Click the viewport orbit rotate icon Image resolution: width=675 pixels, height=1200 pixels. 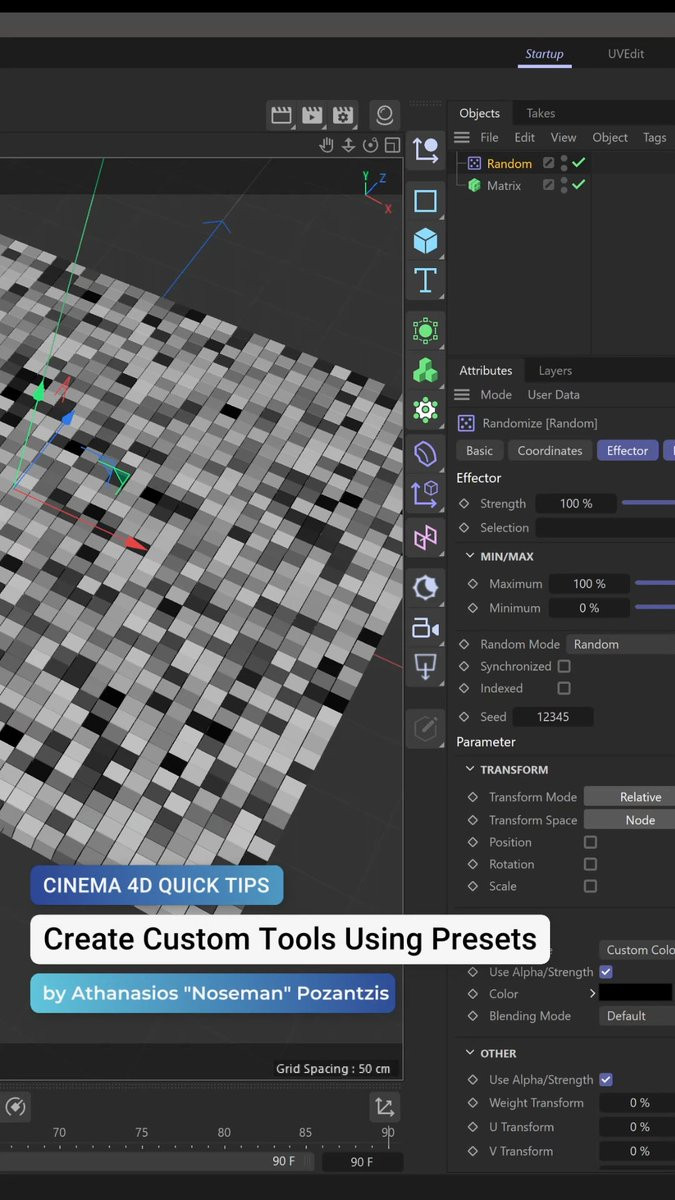(x=370, y=145)
